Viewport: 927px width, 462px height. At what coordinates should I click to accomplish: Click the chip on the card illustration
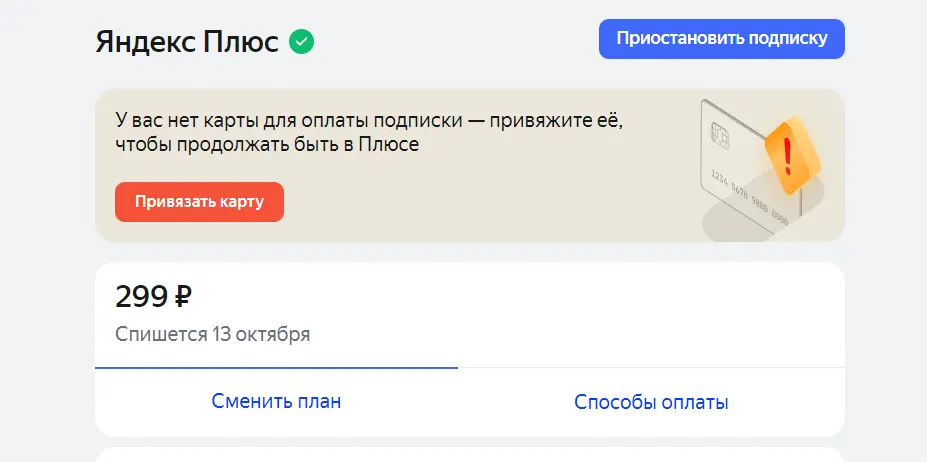pyautogui.click(x=719, y=135)
